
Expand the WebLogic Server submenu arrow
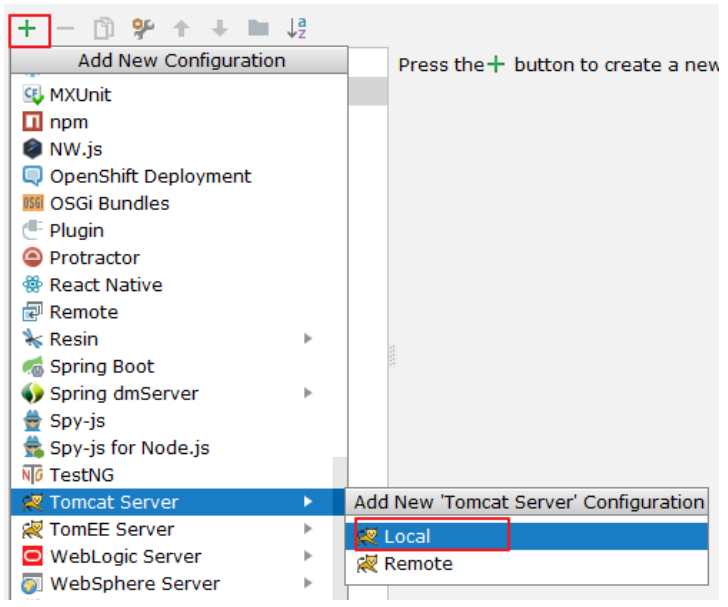[x=308, y=556]
